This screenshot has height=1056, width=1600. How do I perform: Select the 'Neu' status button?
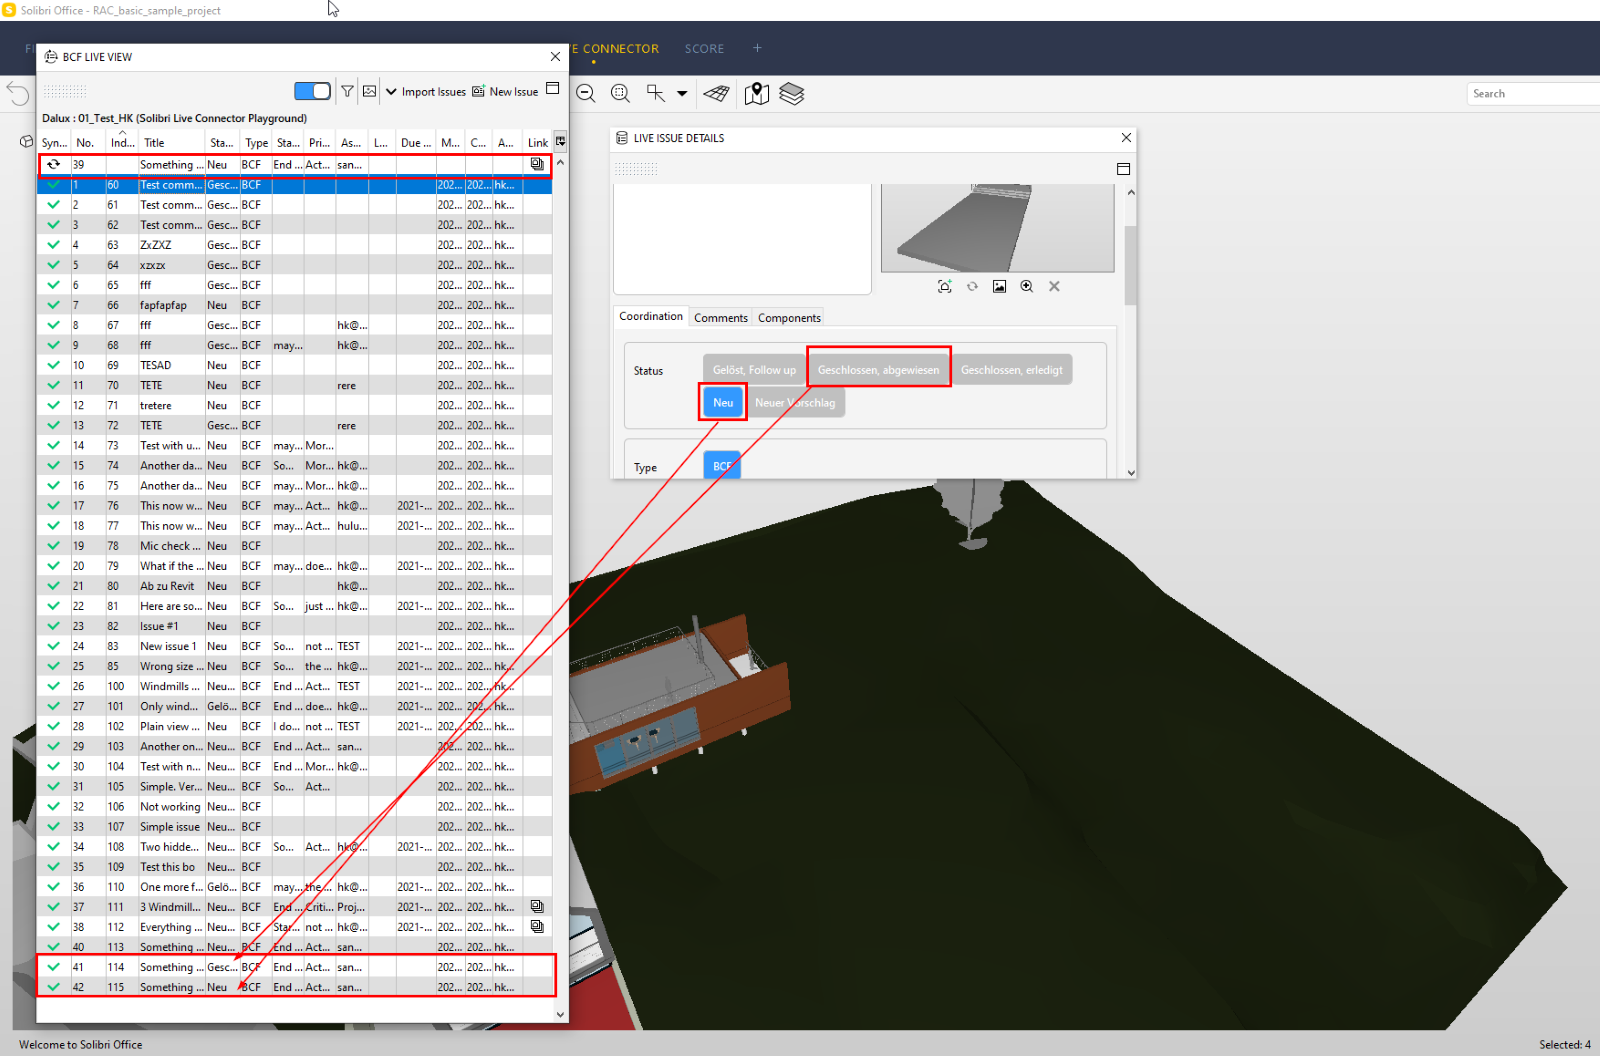(723, 403)
